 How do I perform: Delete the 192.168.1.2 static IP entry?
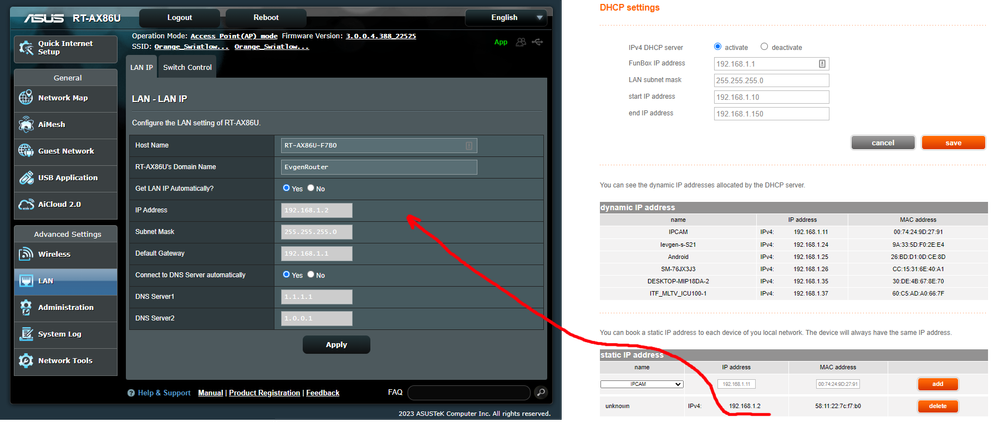pos(938,406)
